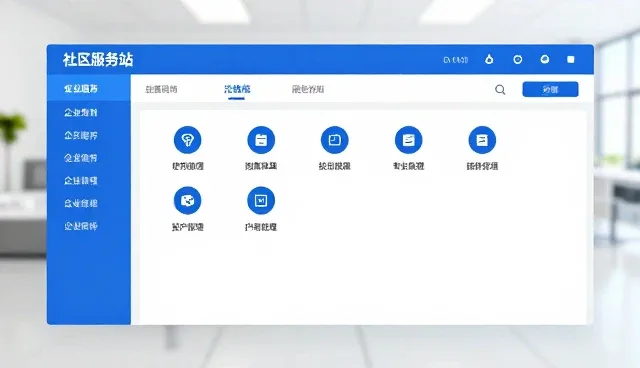Switch to the first tab in the tab bar
640x368 pixels.
point(161,89)
